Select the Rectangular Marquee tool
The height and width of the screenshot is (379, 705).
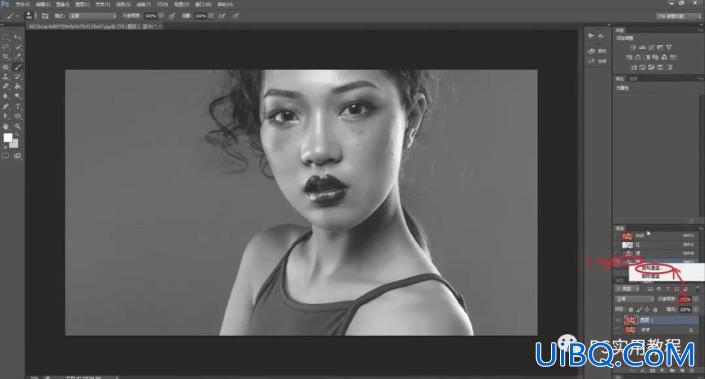(x=5, y=37)
